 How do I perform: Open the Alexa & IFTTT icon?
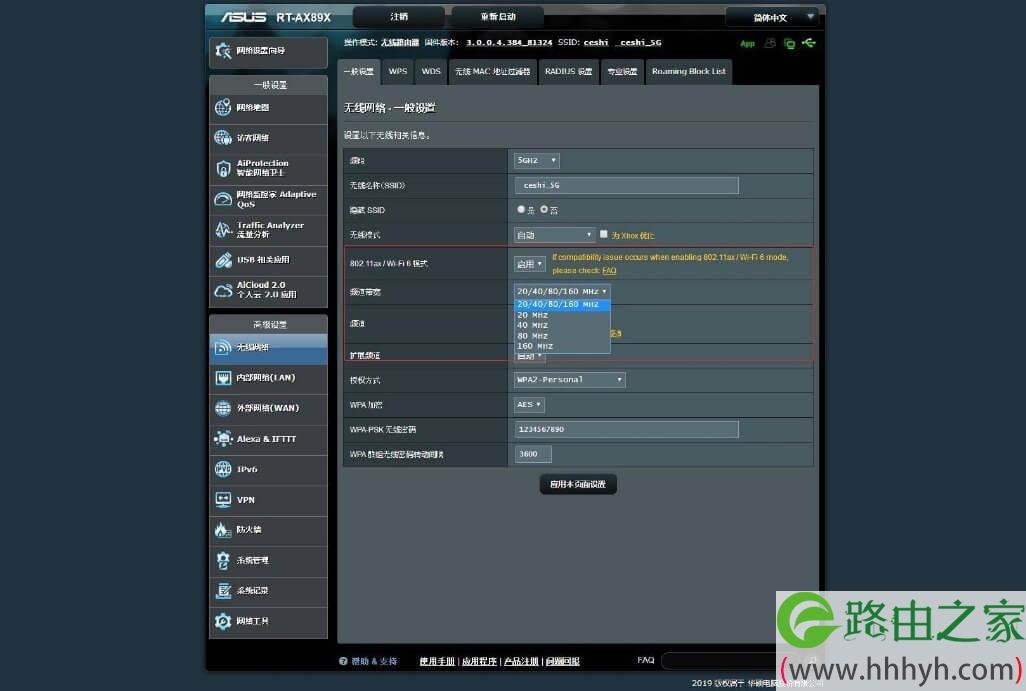[x=223, y=438]
